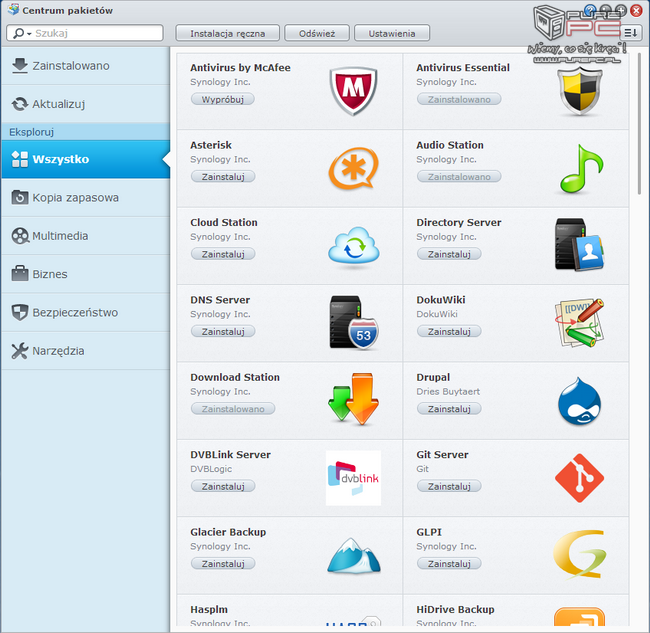The width and height of the screenshot is (650, 633).
Task: Click the Dries Buytaert developer name
Action: [x=448, y=391]
